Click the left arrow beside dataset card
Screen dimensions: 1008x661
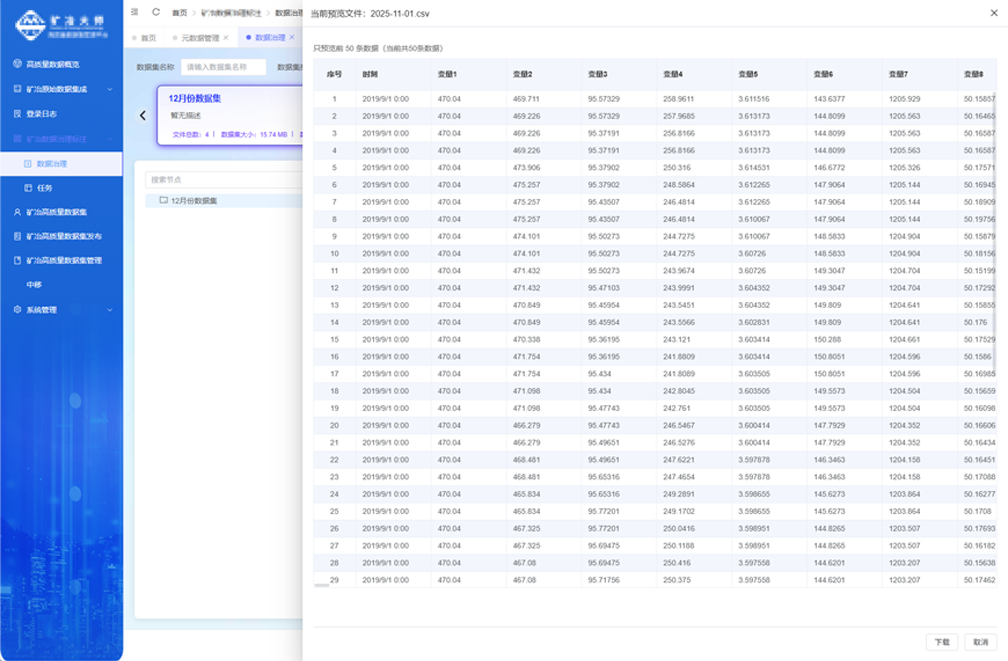pos(143,115)
